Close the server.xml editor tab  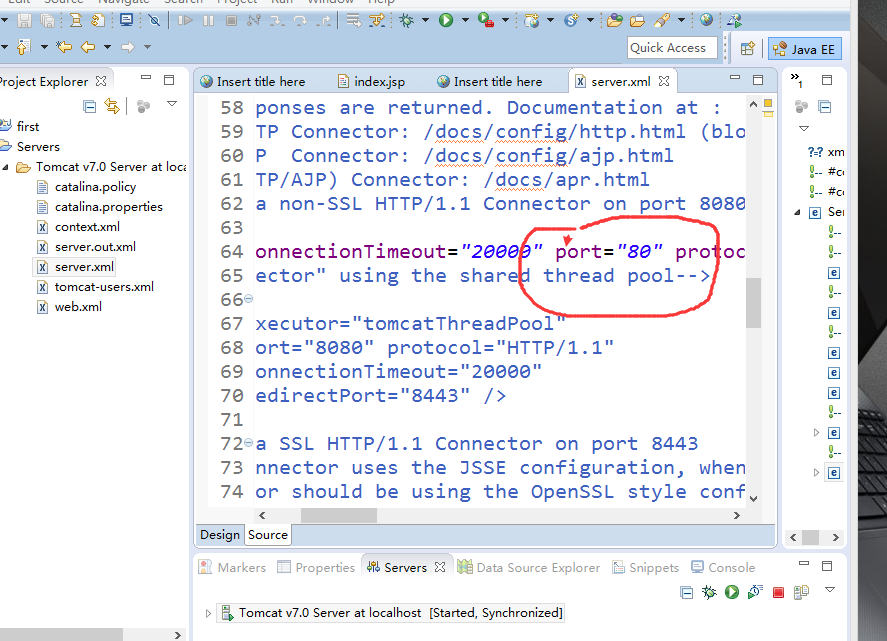tap(664, 81)
